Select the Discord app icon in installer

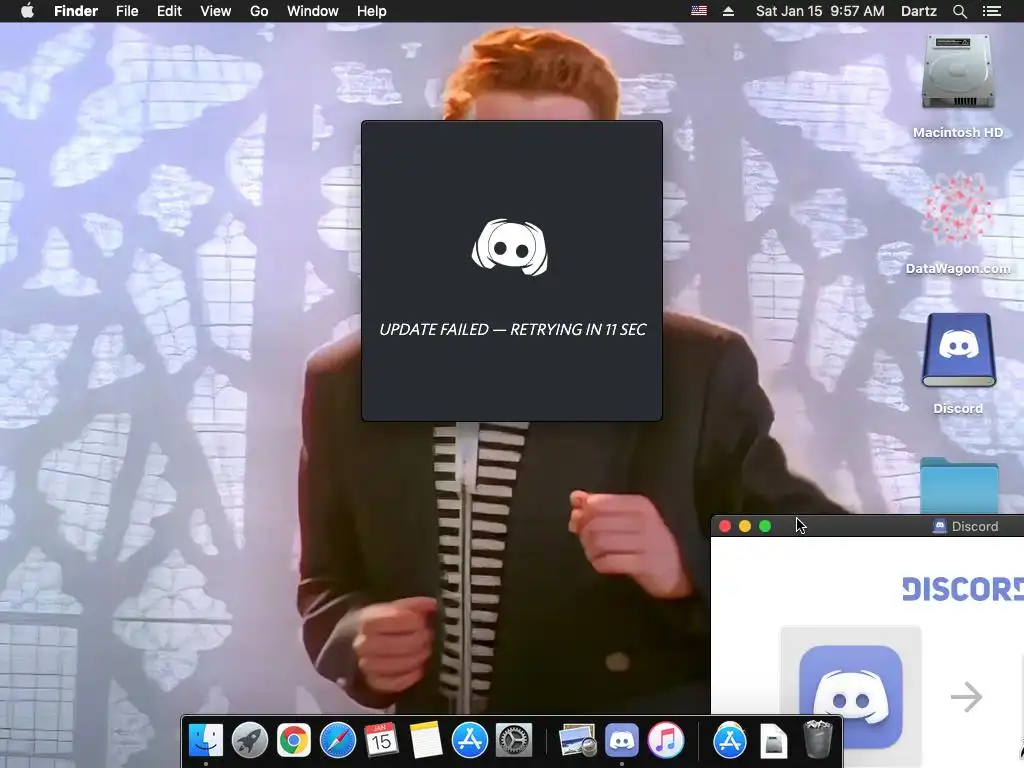[851, 696]
